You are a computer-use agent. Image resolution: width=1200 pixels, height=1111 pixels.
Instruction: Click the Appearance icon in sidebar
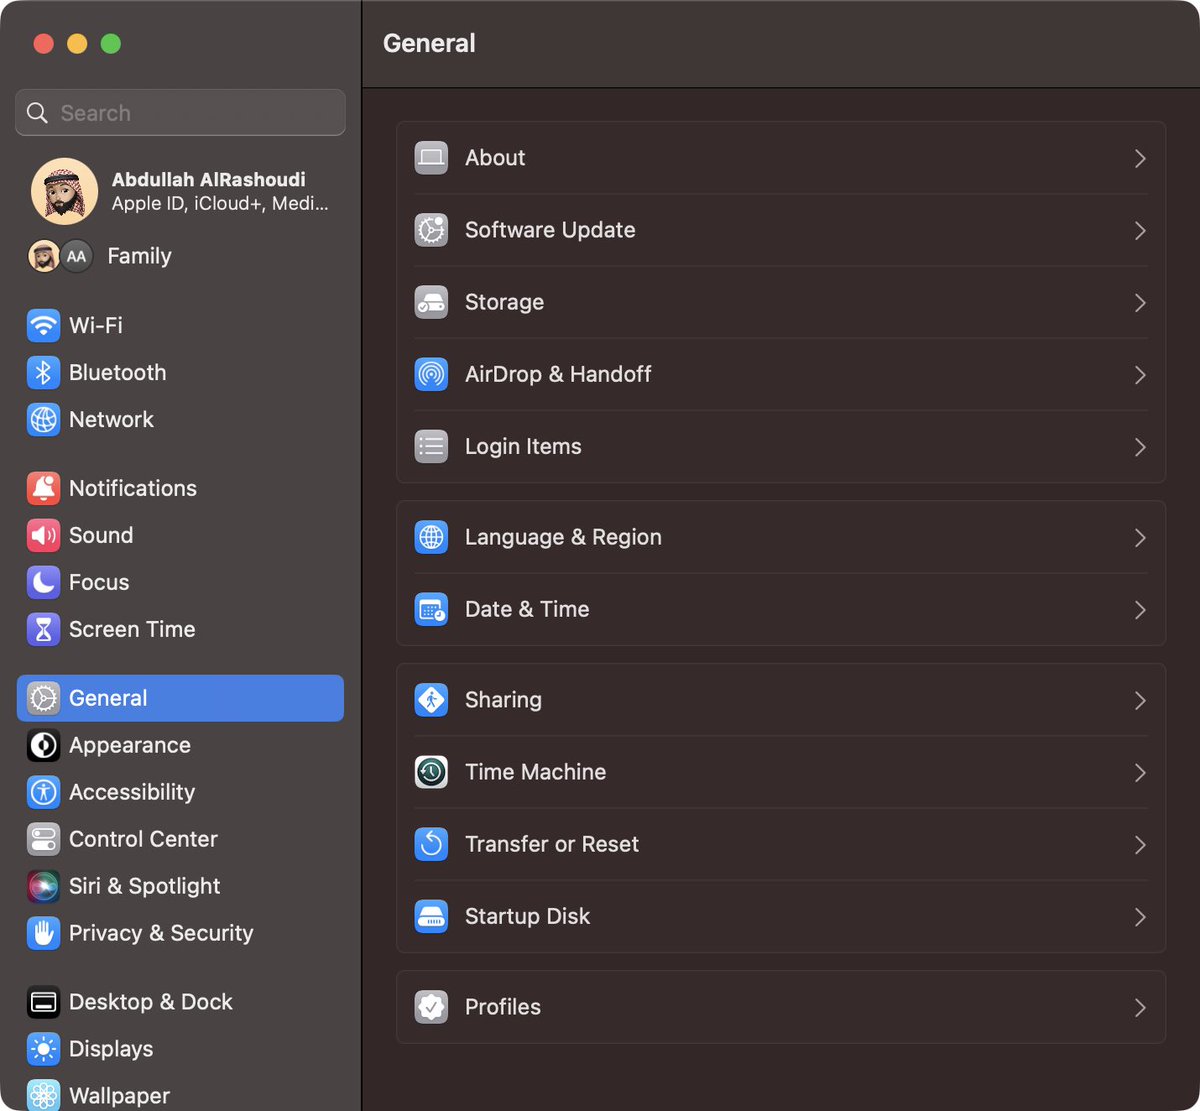tap(43, 745)
